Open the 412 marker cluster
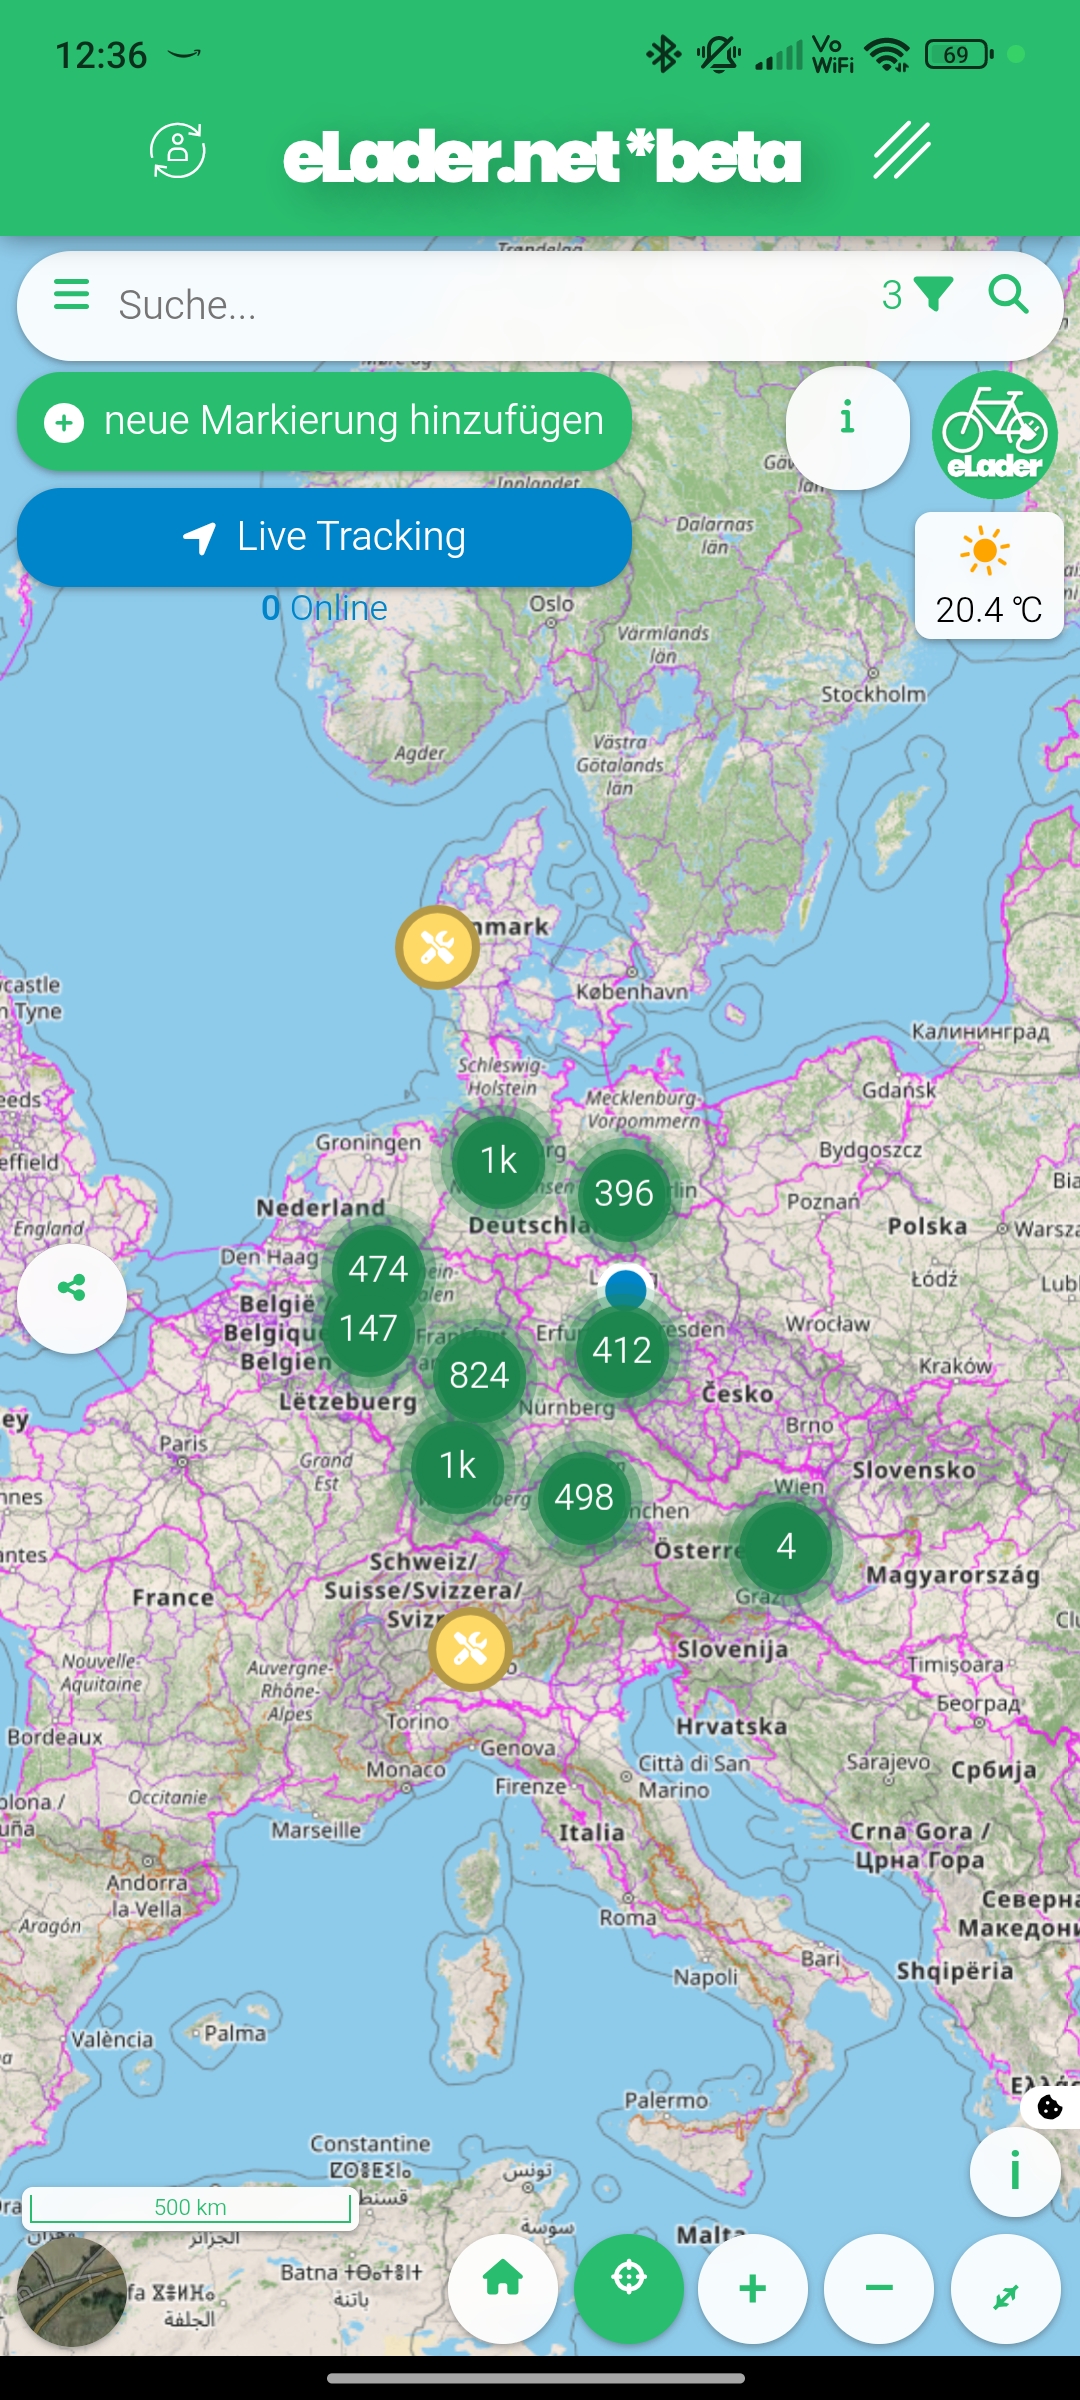Screen dimensions: 1080x2400 pos(622,1351)
